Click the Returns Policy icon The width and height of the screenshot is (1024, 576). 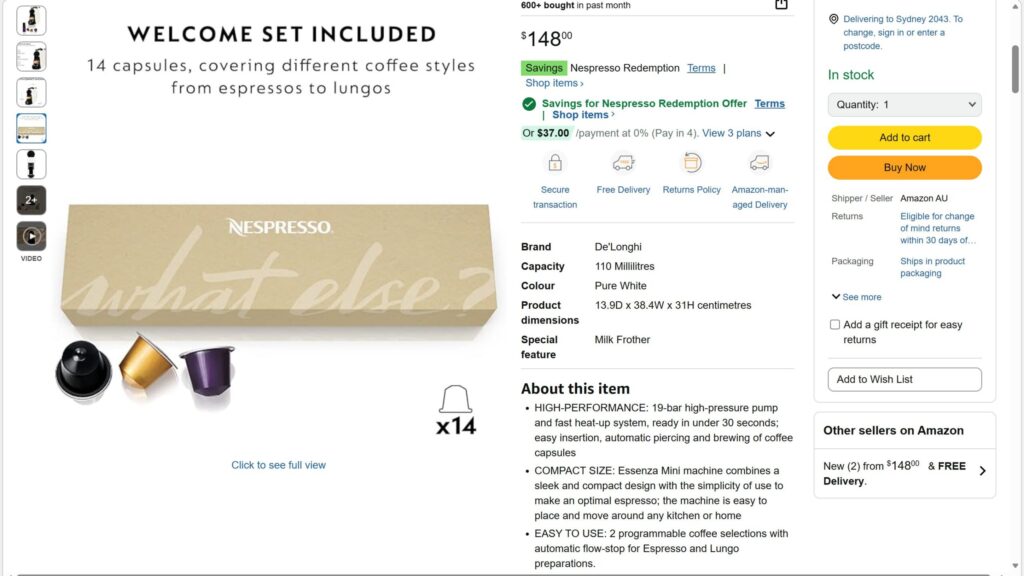[x=692, y=162]
